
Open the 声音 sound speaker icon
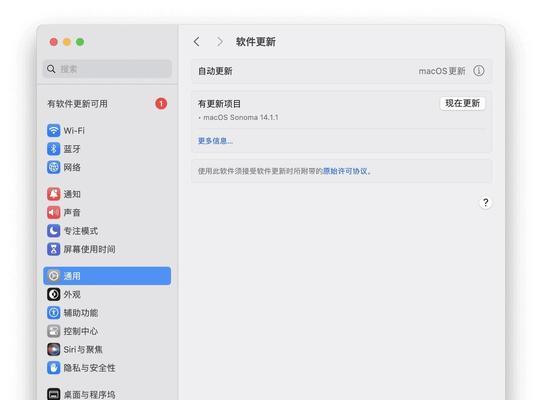pyautogui.click(x=54, y=212)
